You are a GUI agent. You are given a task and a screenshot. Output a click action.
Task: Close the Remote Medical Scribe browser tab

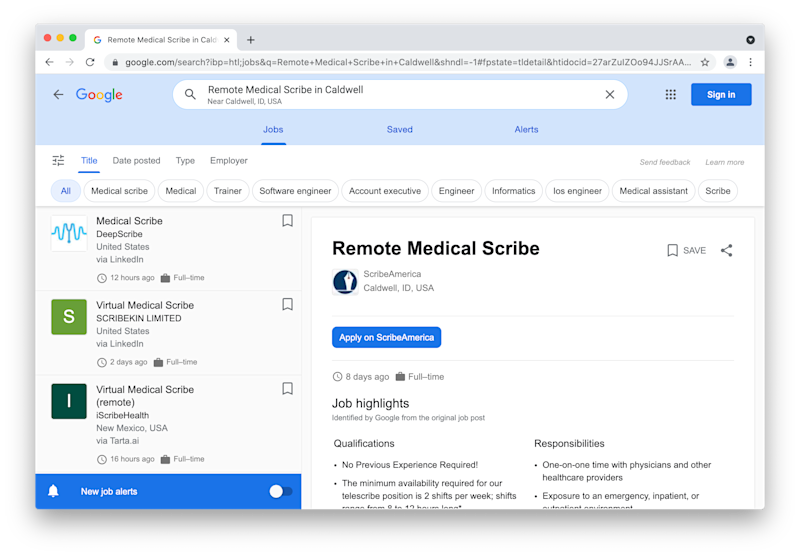[x=227, y=40]
